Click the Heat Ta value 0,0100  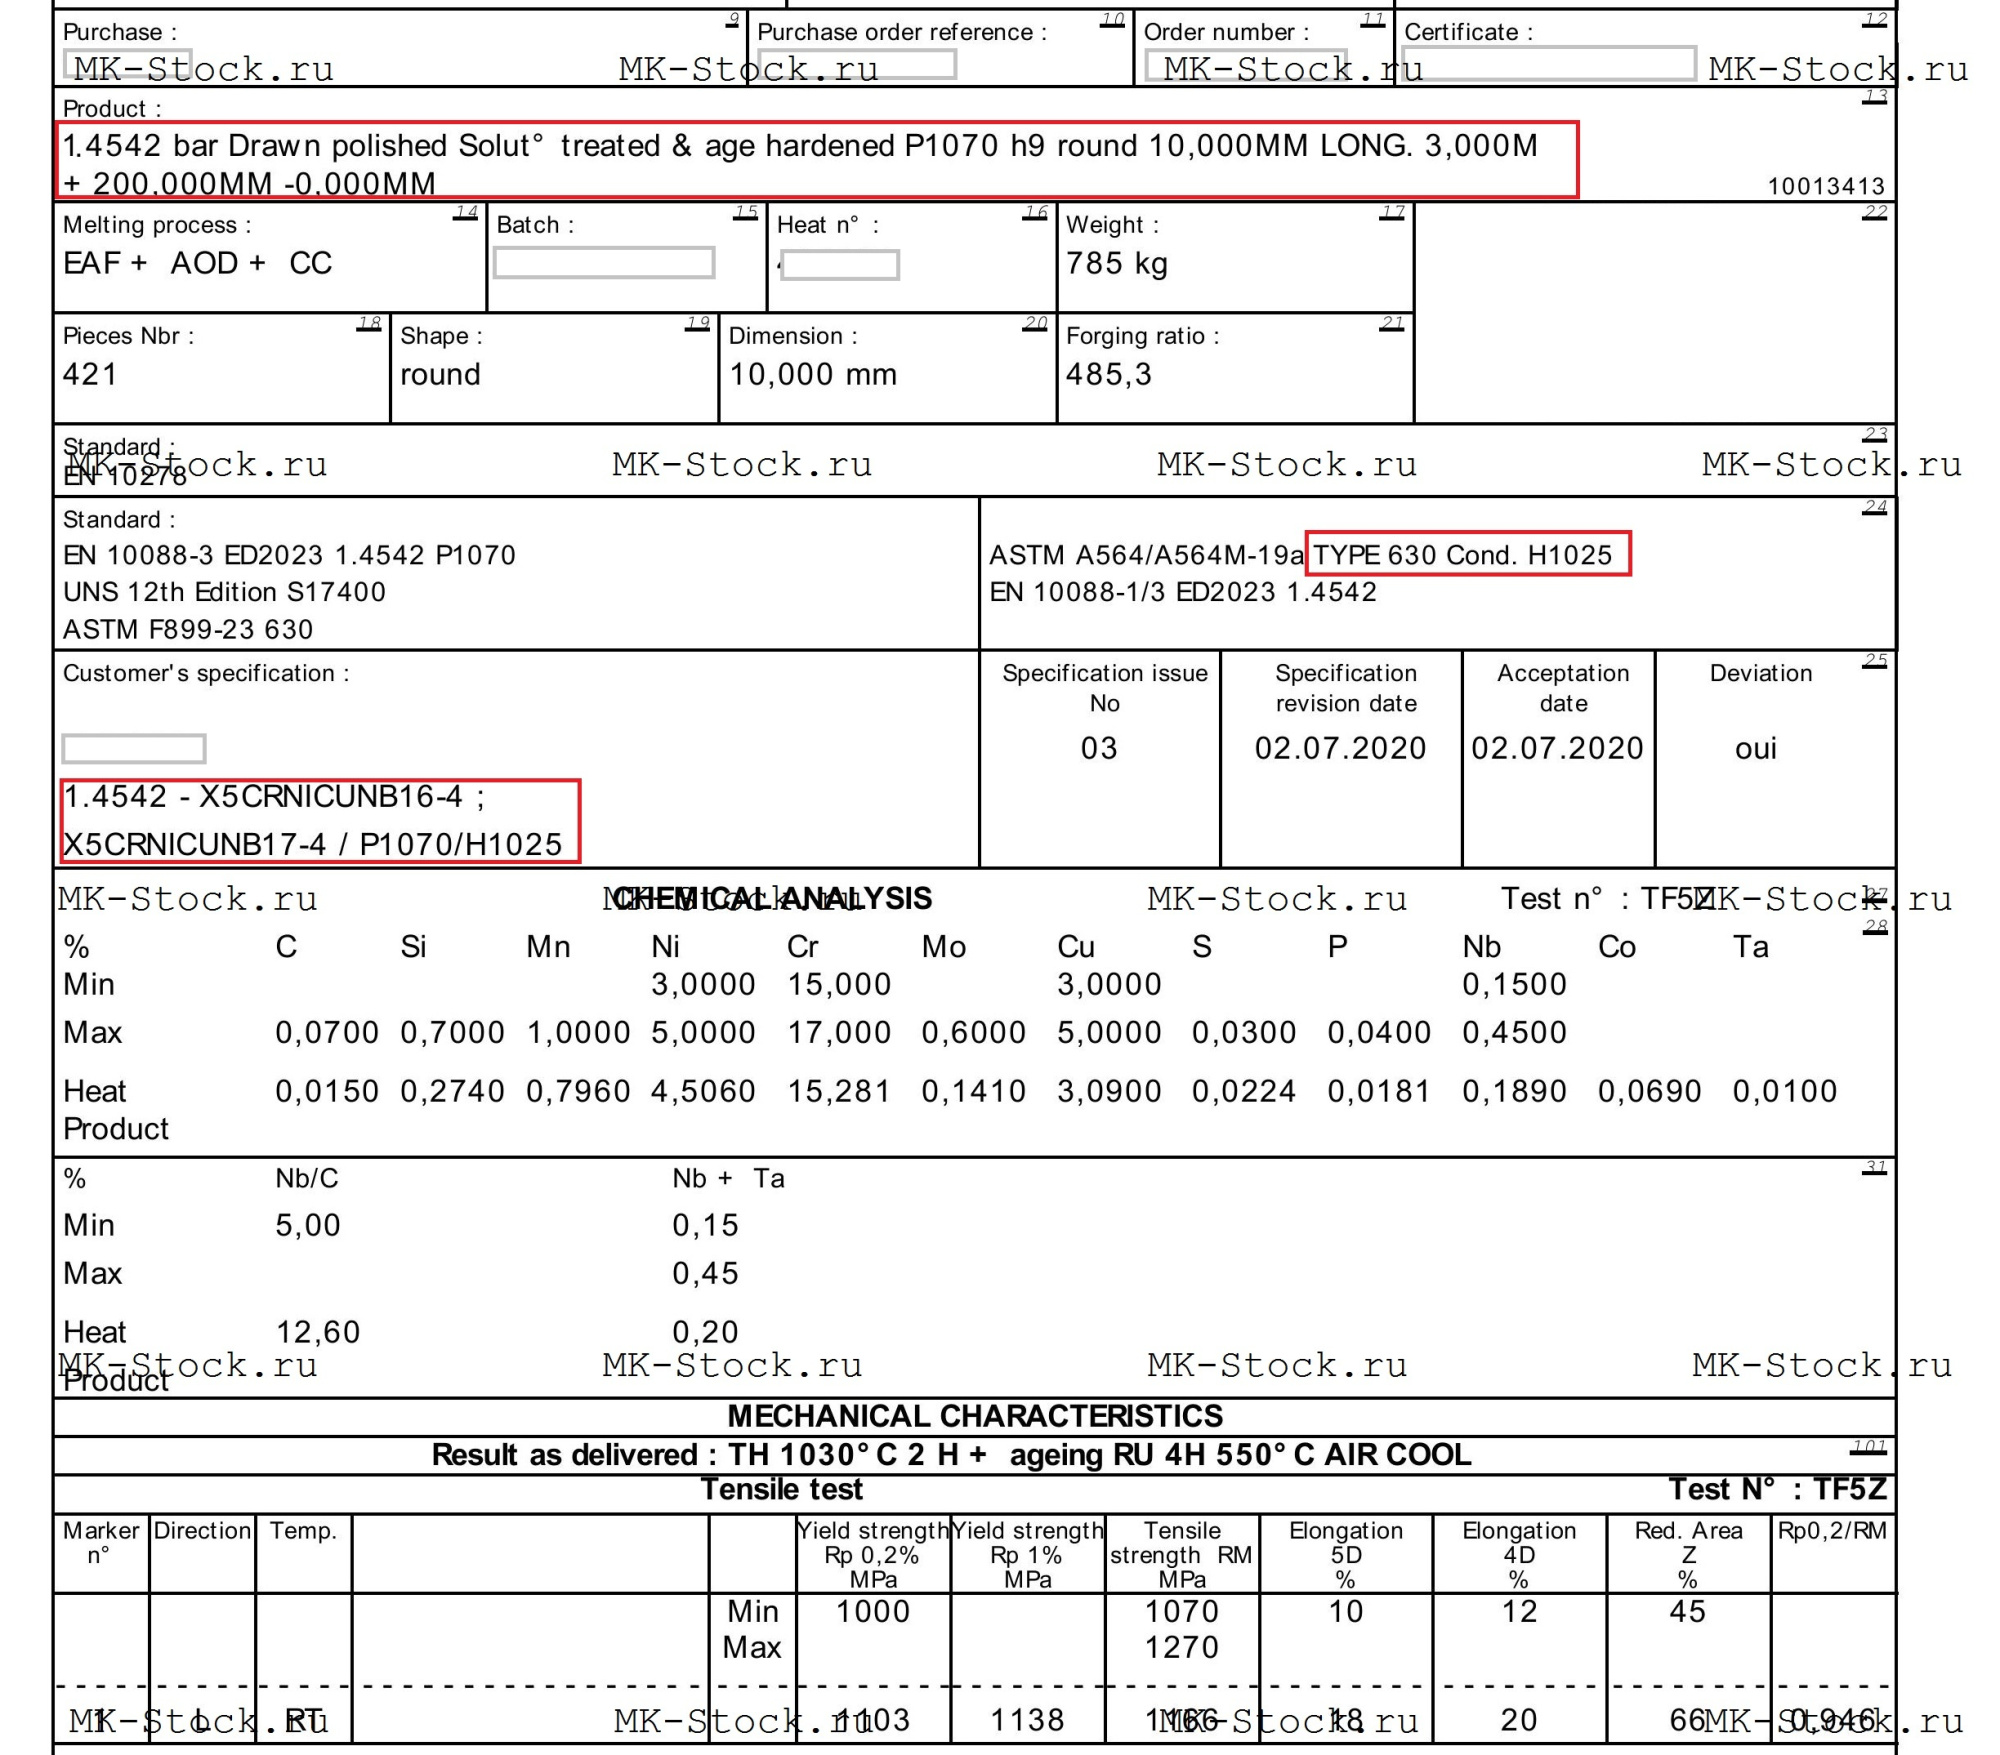1785,1091
